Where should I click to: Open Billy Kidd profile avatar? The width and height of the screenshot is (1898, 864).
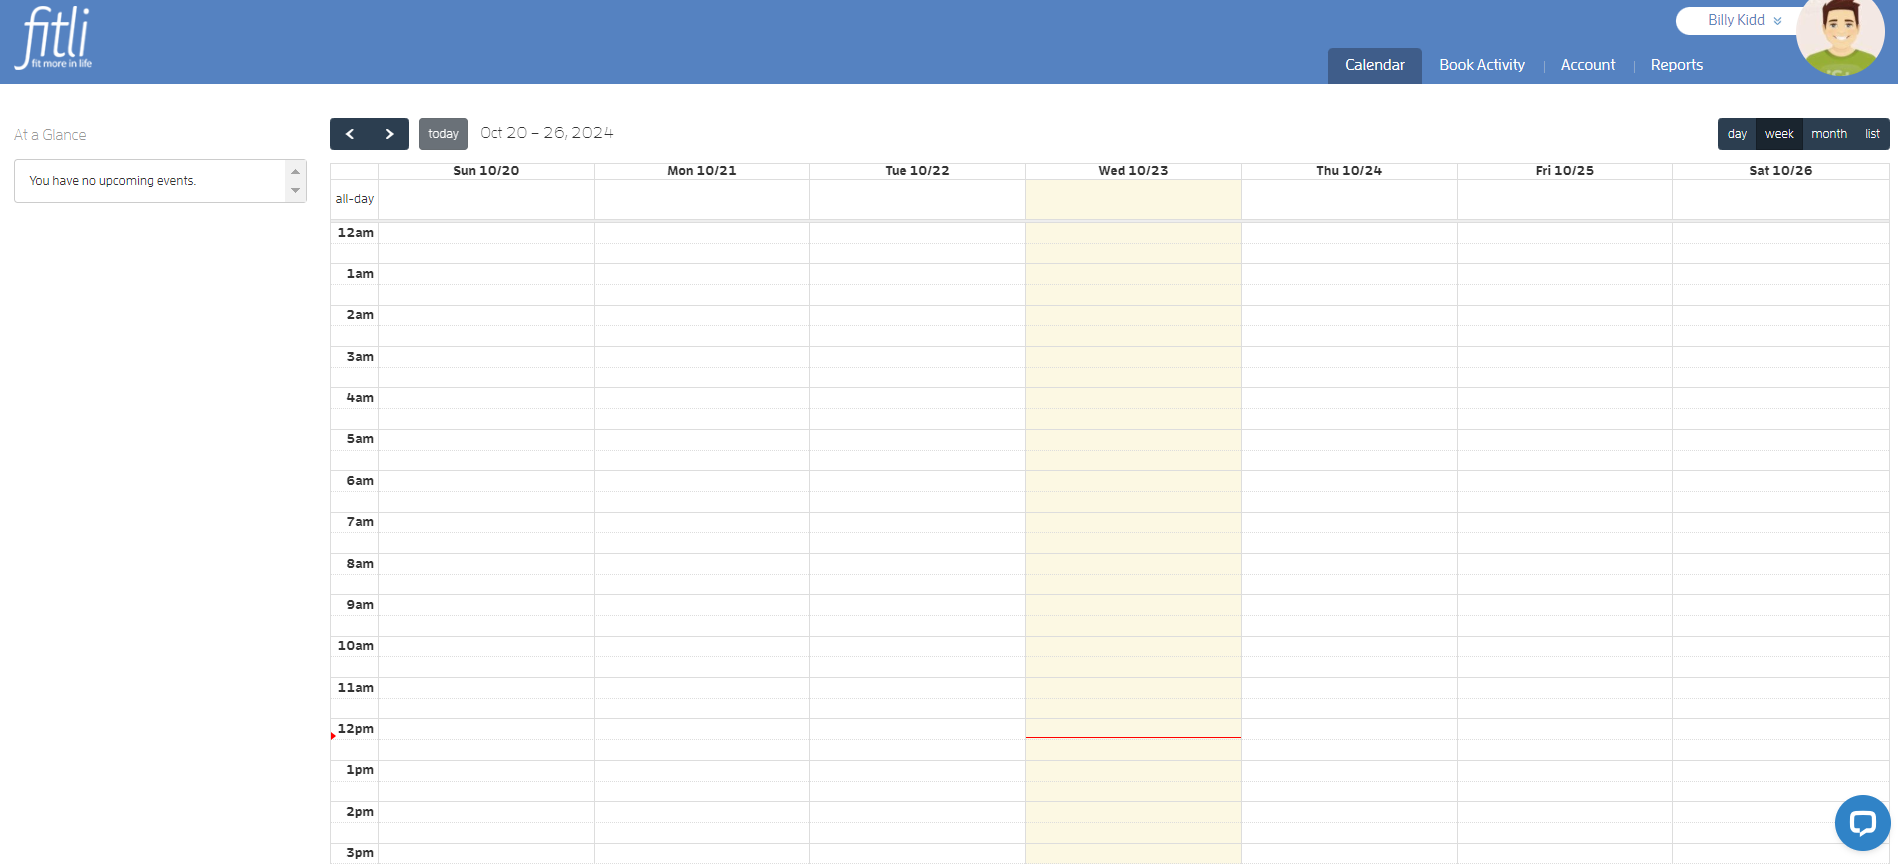(1840, 36)
